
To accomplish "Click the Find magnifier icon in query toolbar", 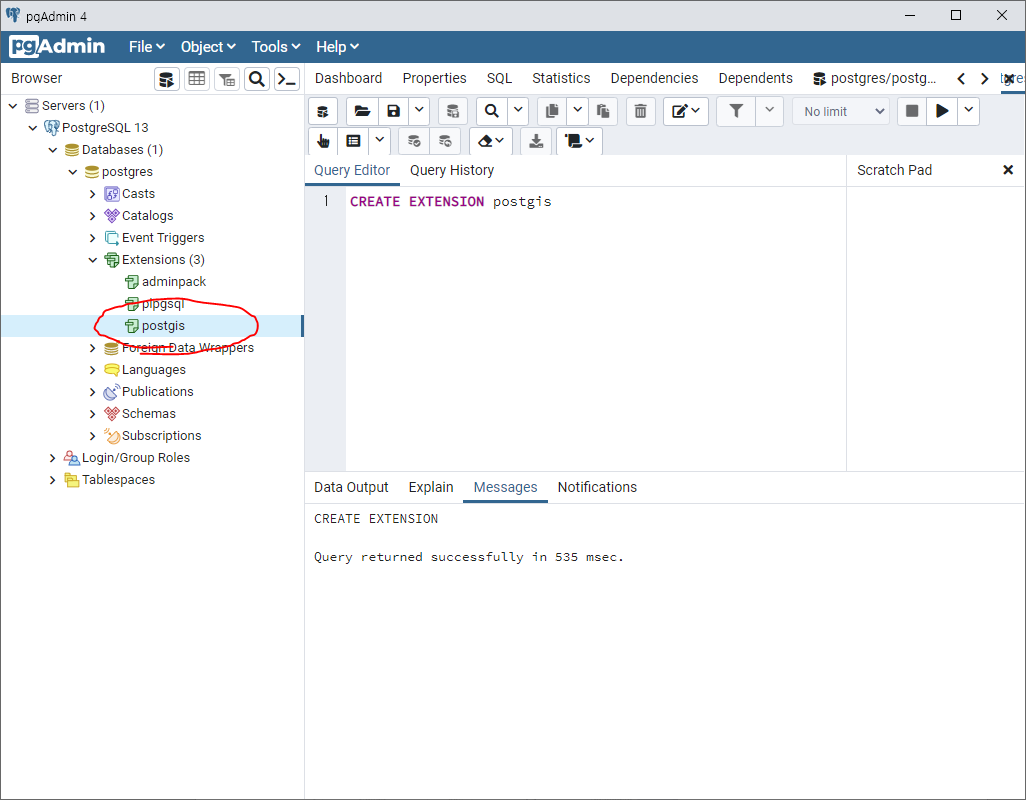I will (491, 111).
